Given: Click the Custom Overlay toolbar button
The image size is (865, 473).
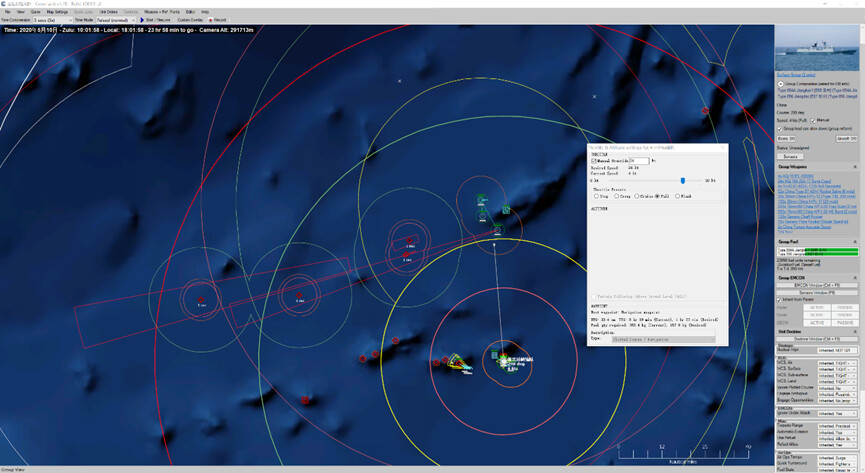Looking at the screenshot, I should coord(190,20).
